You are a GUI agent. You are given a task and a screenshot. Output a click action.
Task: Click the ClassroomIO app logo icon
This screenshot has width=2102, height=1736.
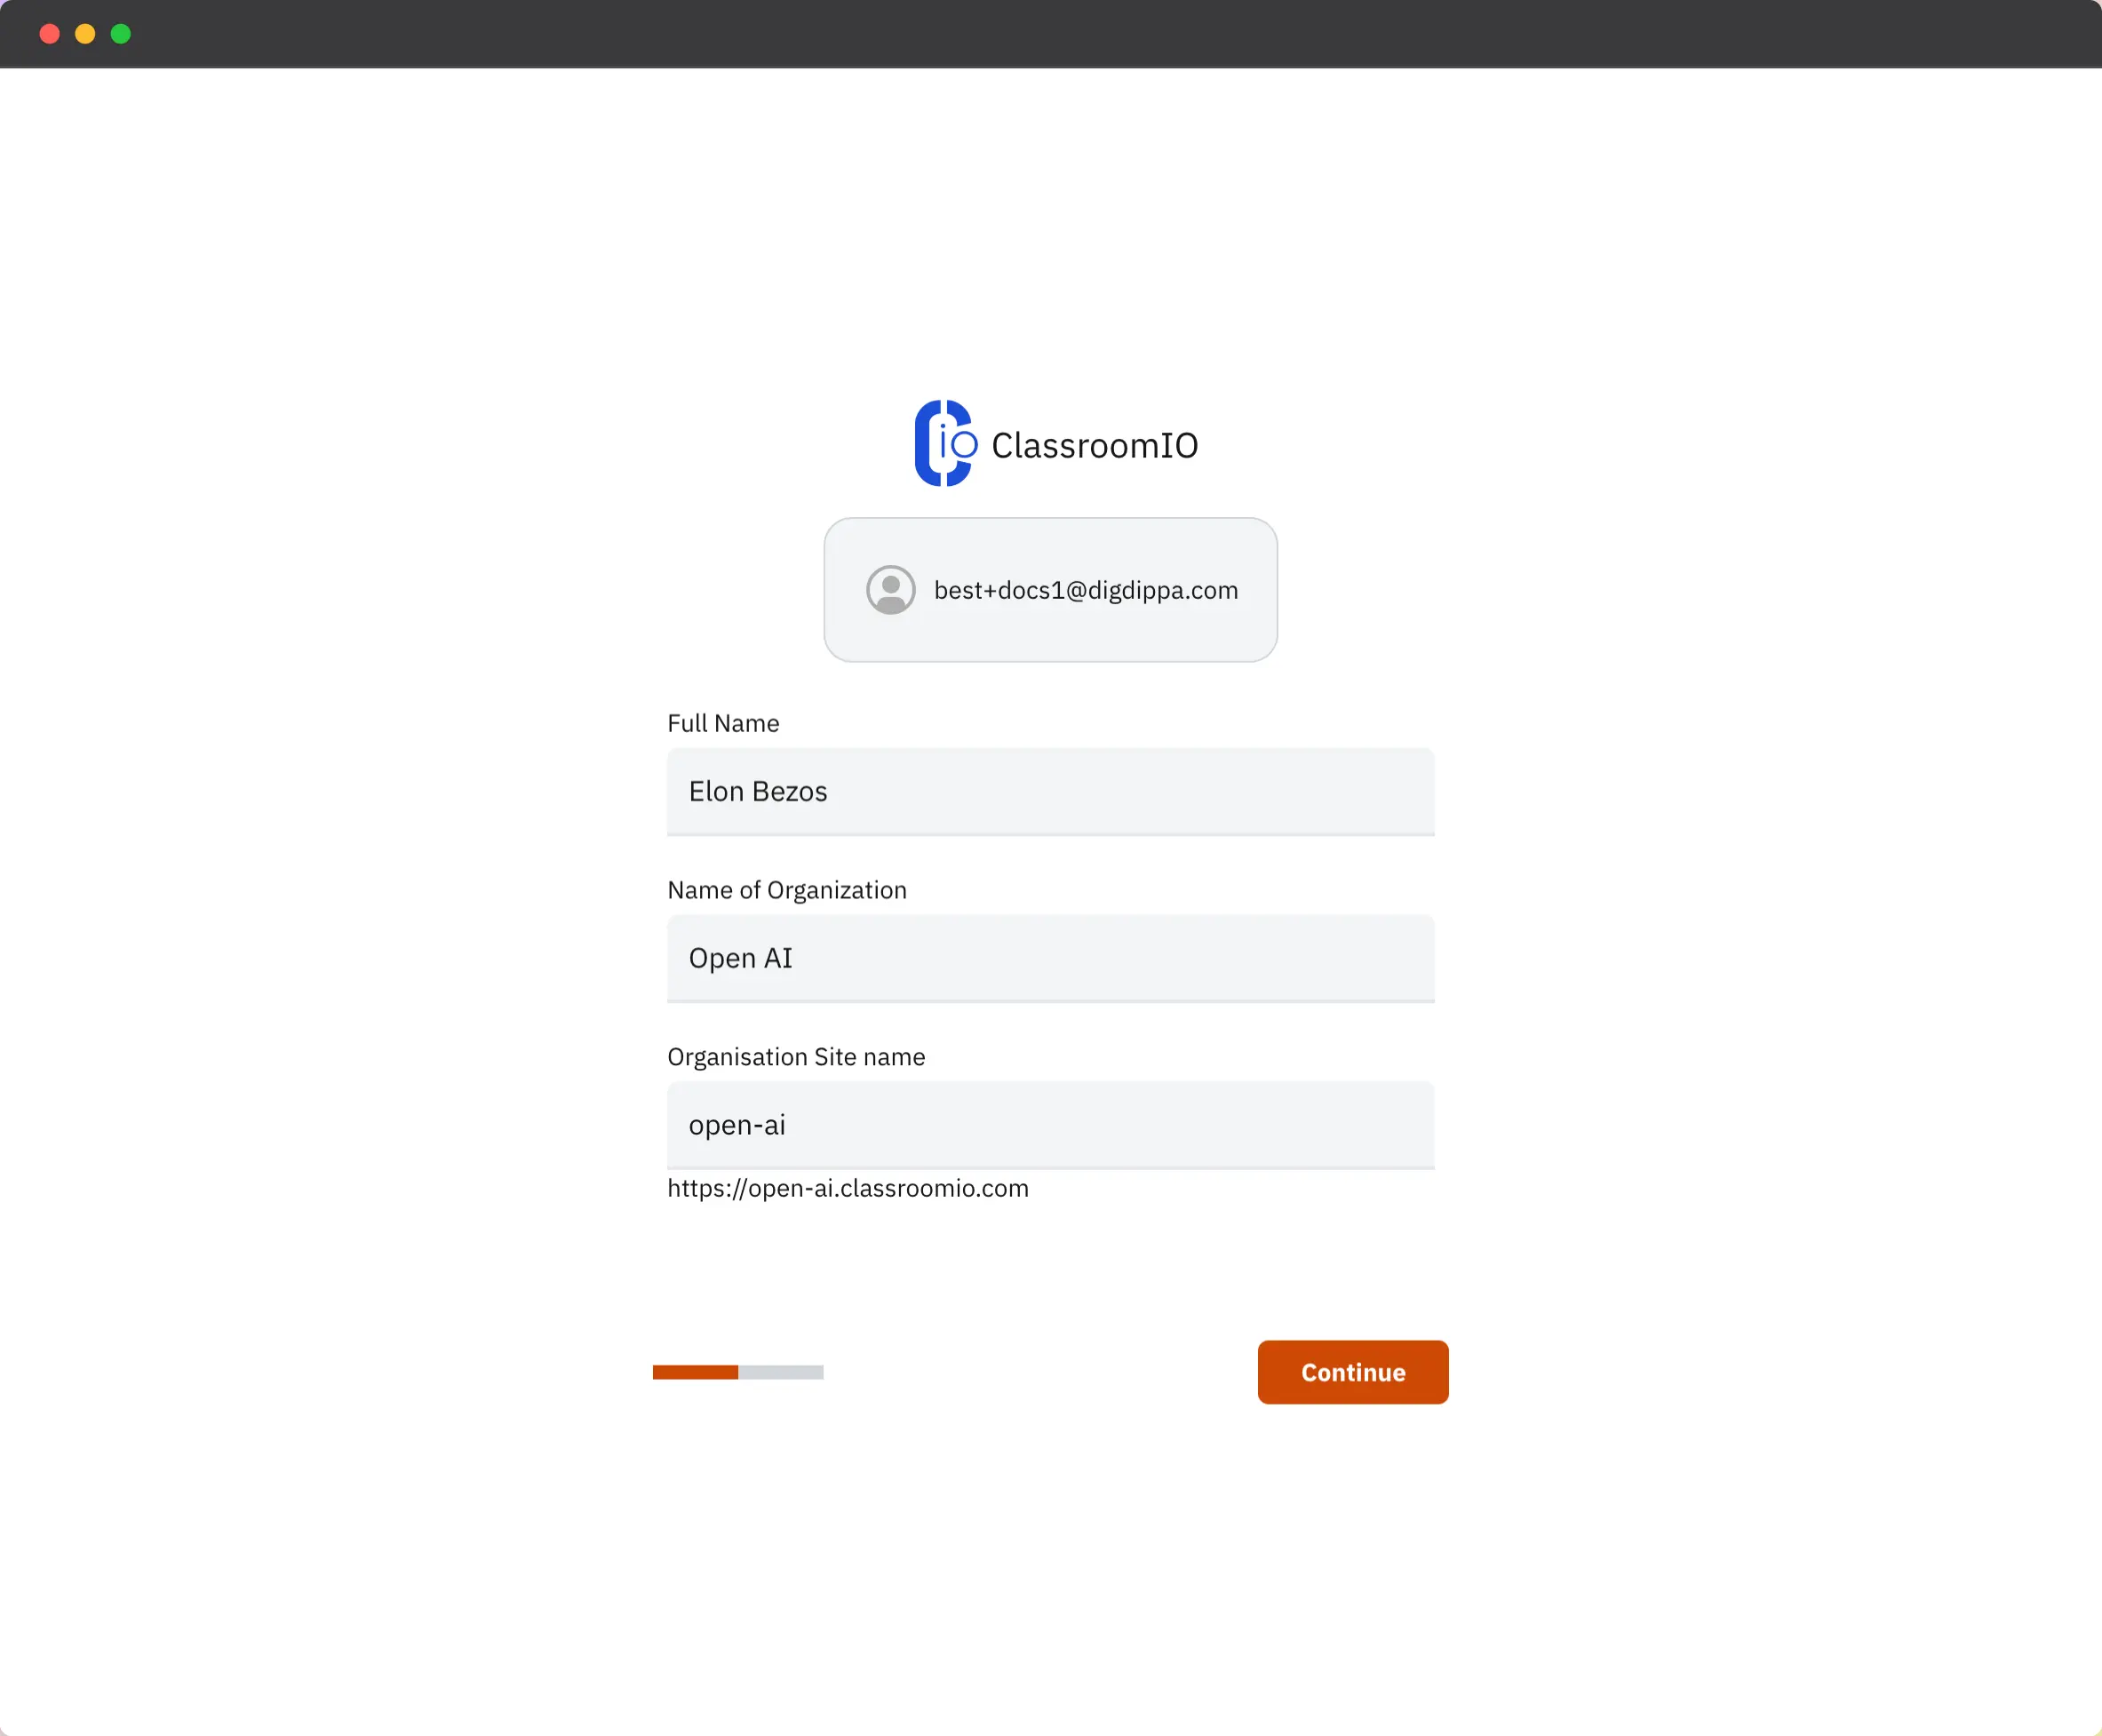943,442
